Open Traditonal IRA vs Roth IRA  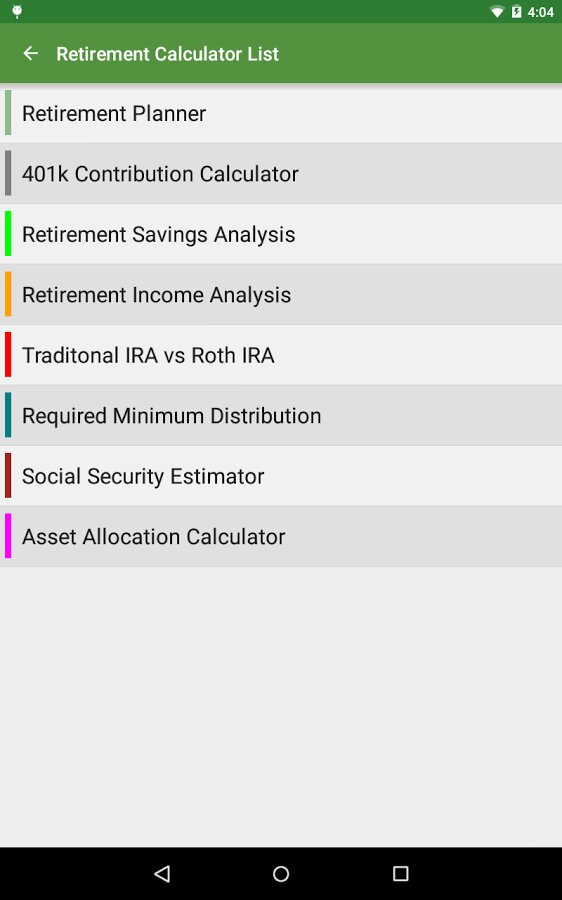click(x=281, y=355)
